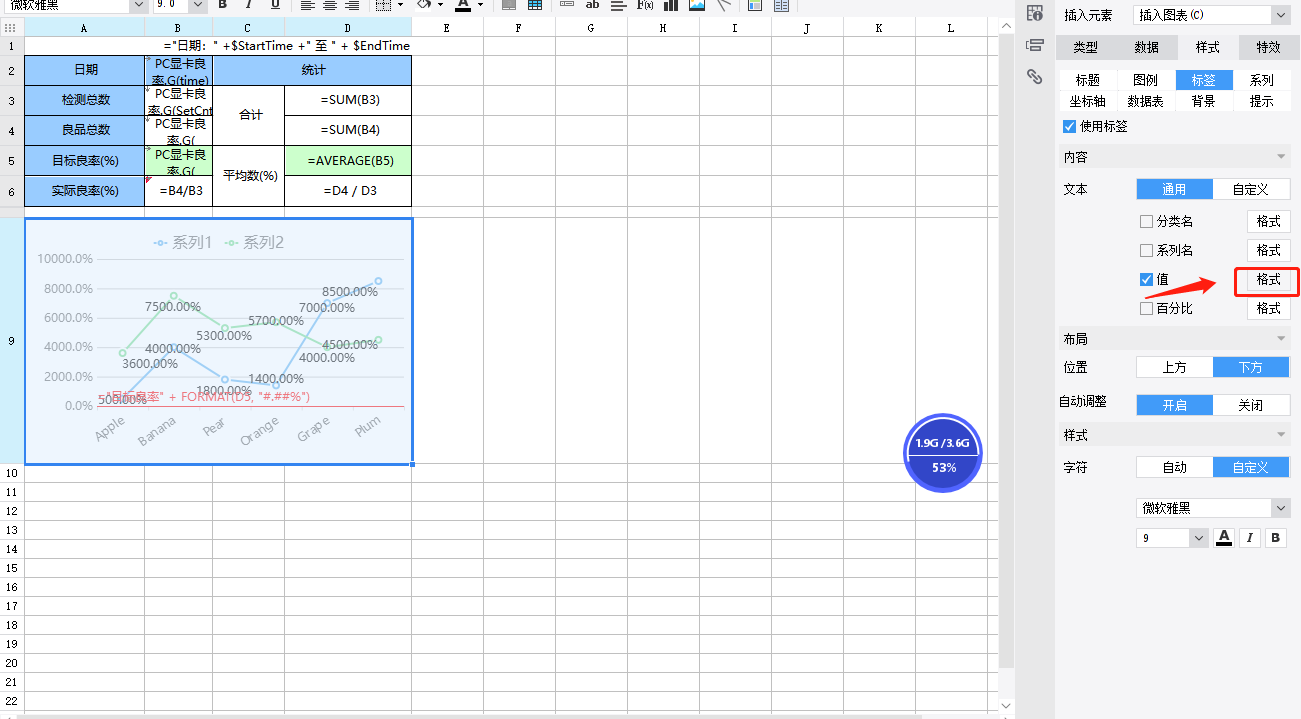The height and width of the screenshot is (719, 1301).
Task: Uncheck the 使用标签 checkbox
Action: click(x=1069, y=127)
